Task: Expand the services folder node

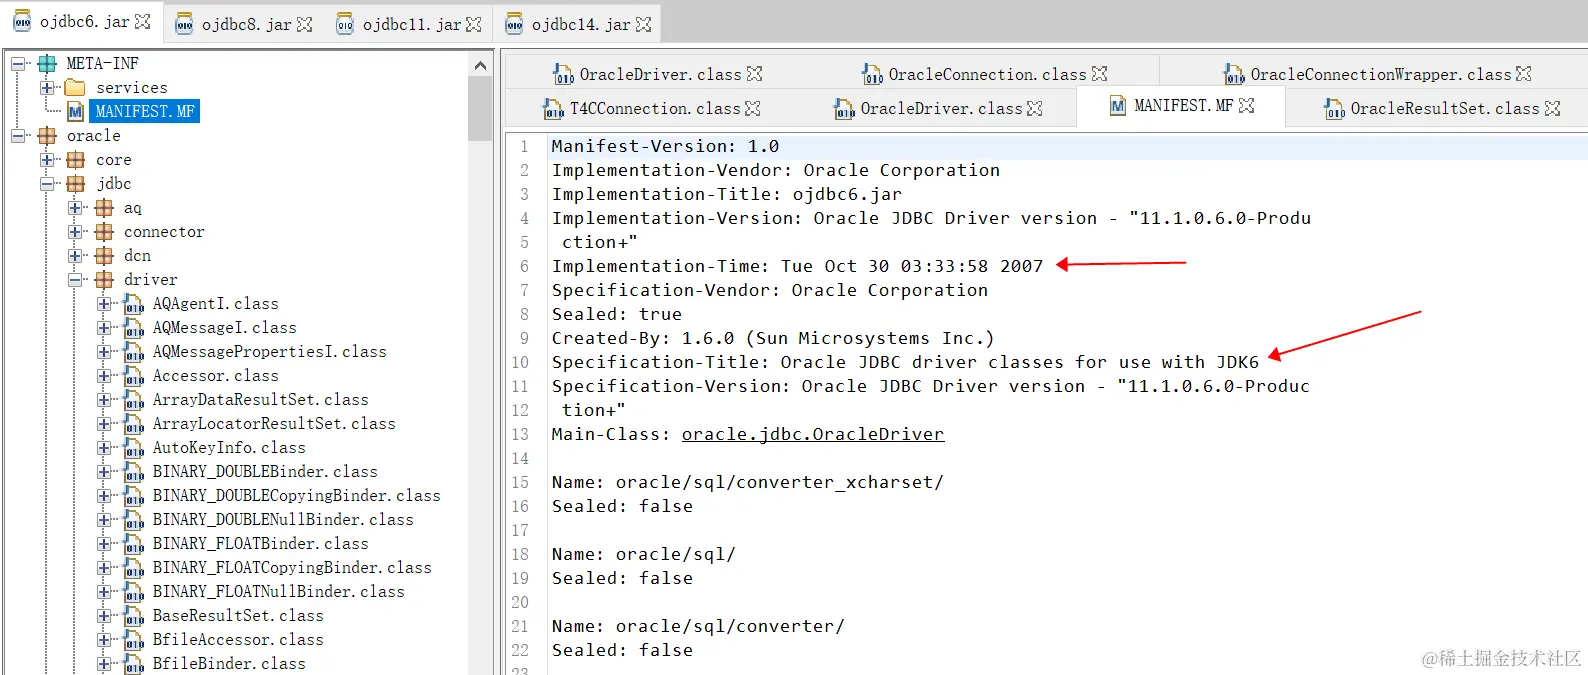Action: [47, 88]
